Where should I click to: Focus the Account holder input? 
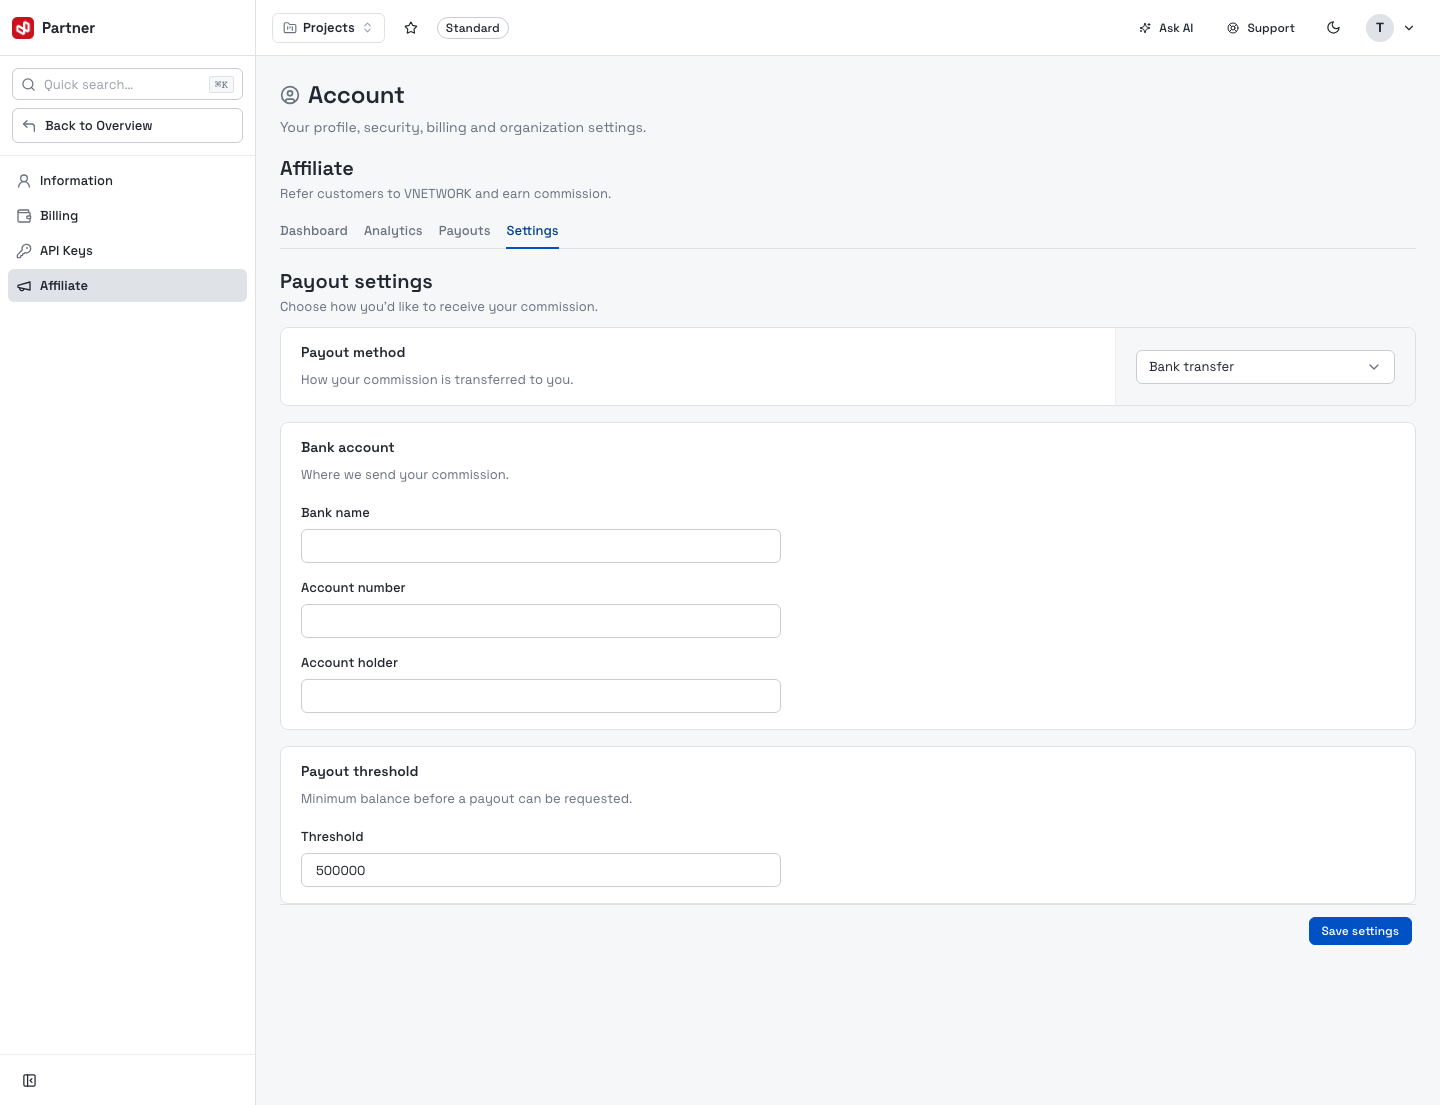541,696
